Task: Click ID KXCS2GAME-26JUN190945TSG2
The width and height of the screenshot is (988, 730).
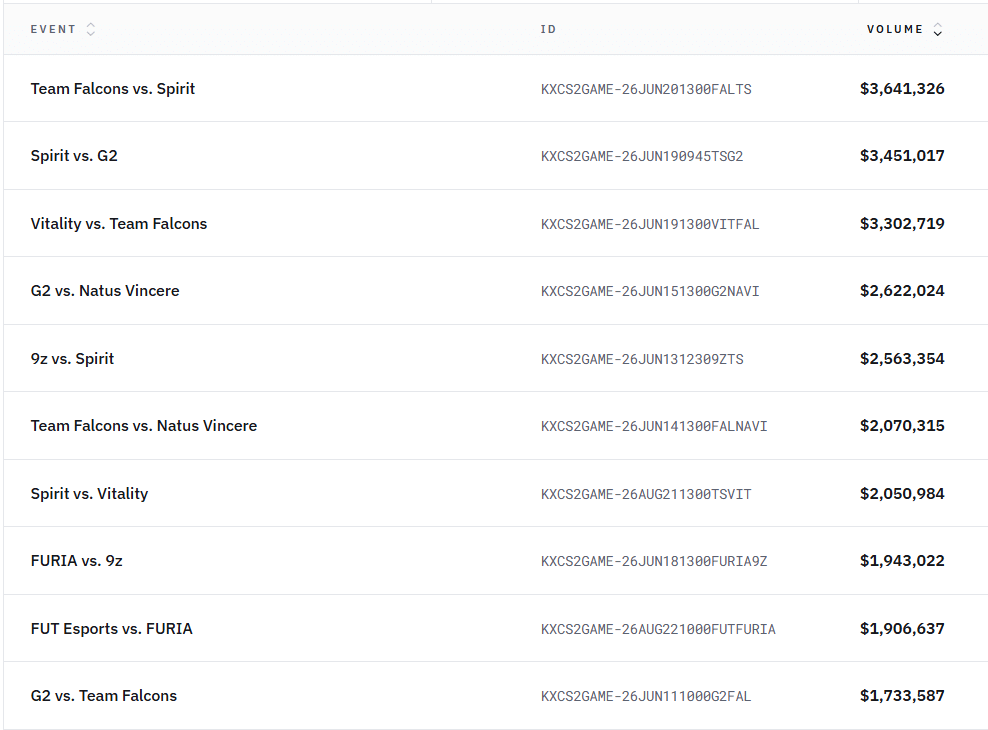Action: click(x=641, y=156)
